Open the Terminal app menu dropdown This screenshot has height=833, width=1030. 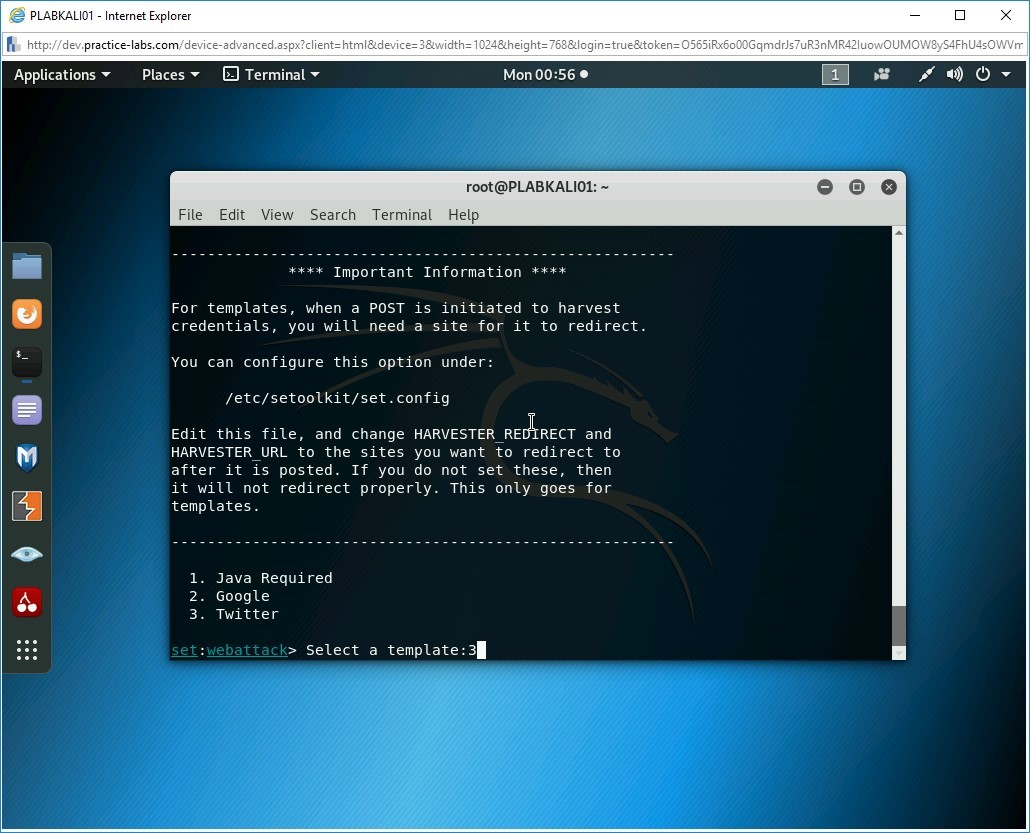pos(271,74)
